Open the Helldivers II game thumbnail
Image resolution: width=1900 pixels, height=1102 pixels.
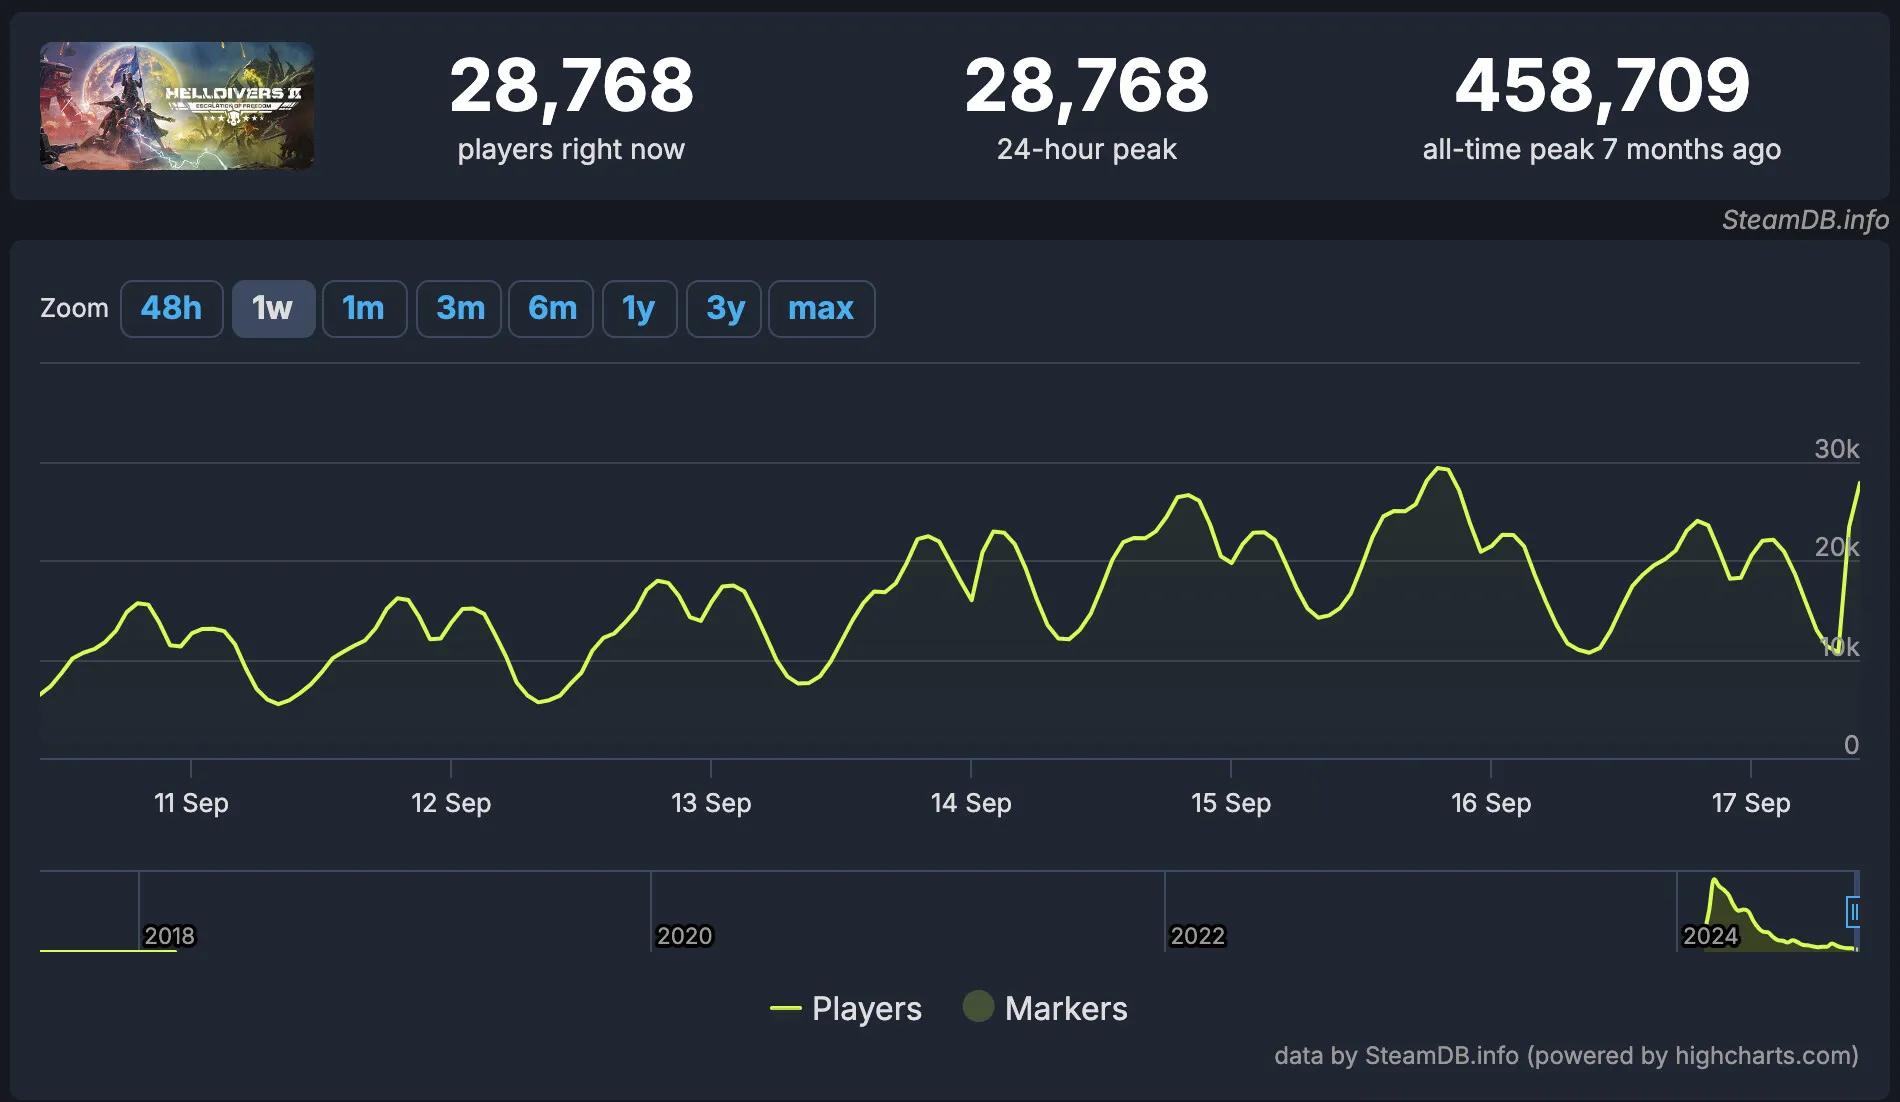click(177, 106)
